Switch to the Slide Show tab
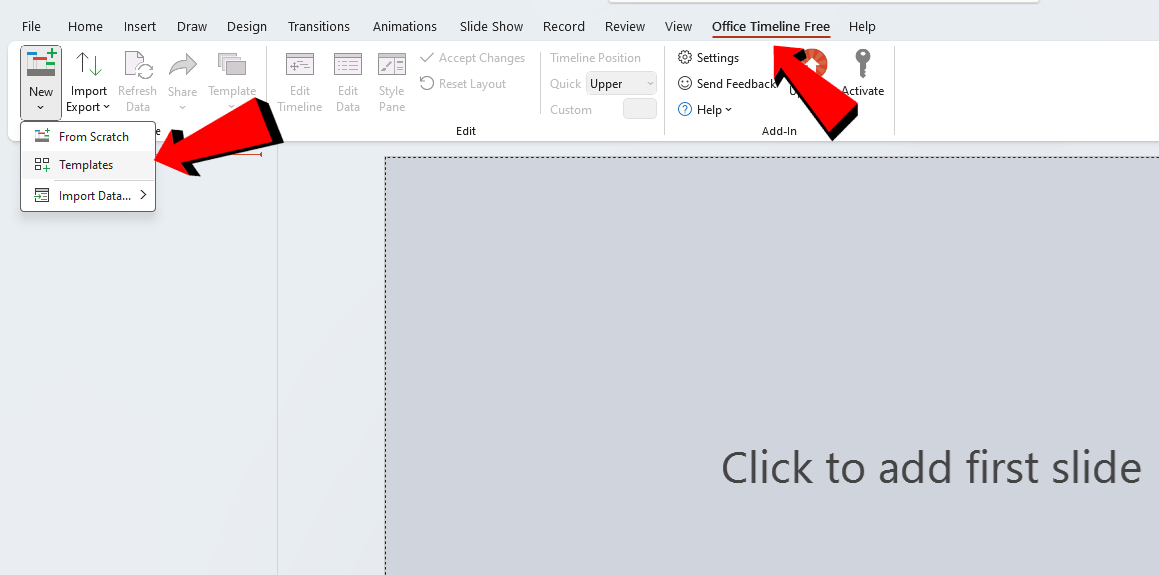1159x575 pixels. (x=492, y=27)
